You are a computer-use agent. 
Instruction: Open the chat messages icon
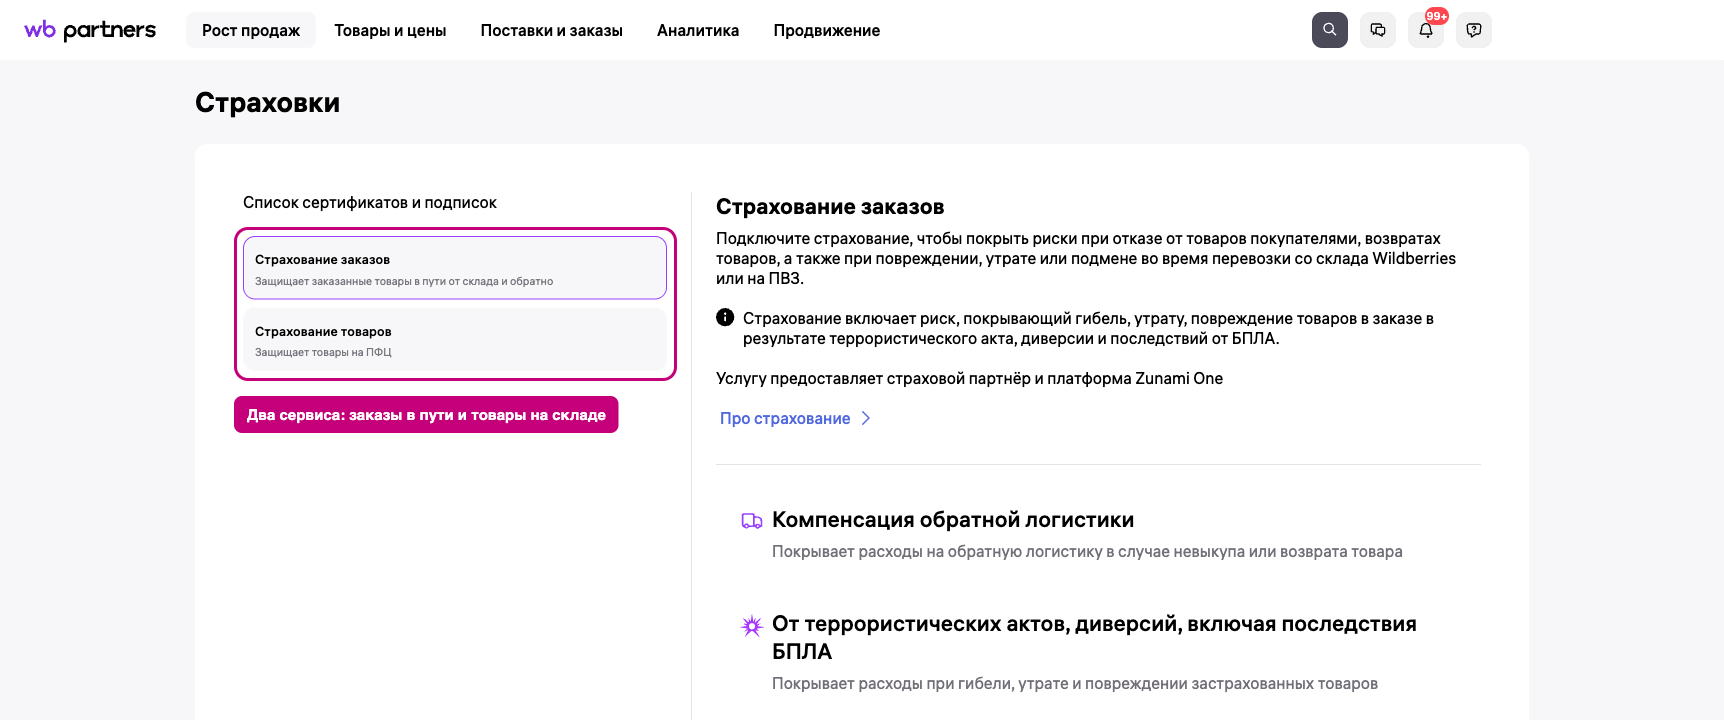point(1378,30)
